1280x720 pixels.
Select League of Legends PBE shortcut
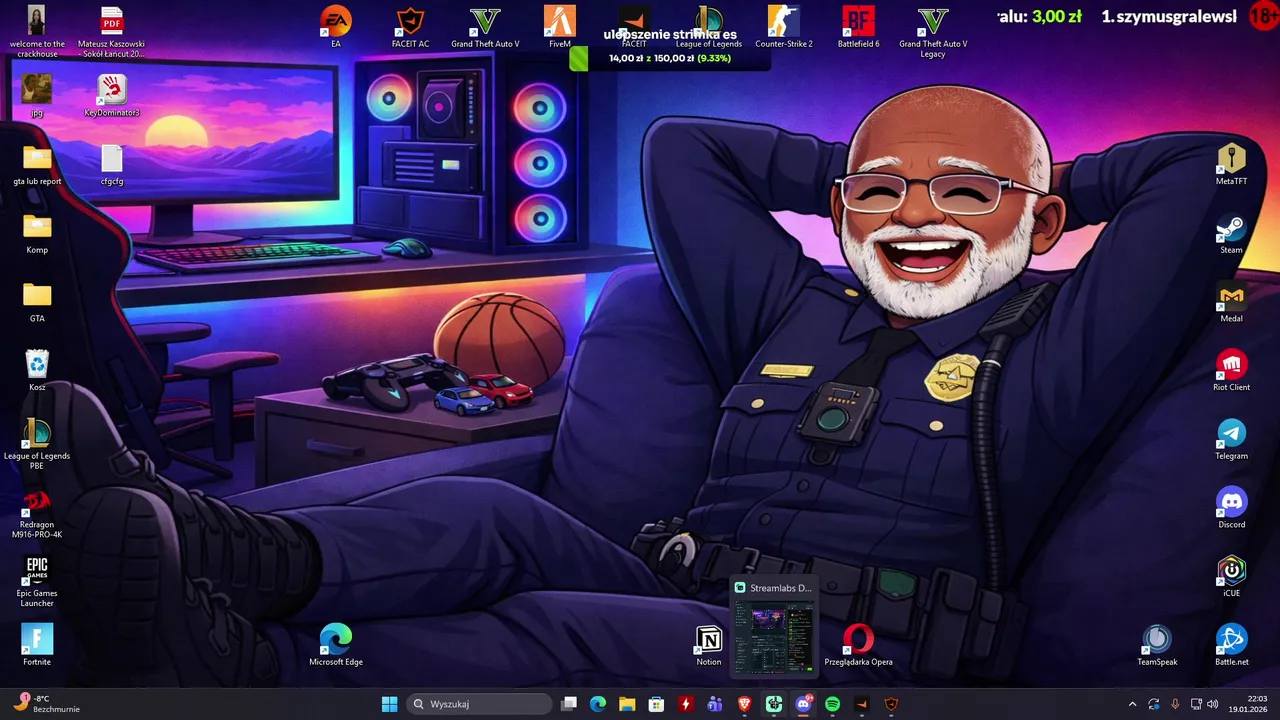coord(37,444)
